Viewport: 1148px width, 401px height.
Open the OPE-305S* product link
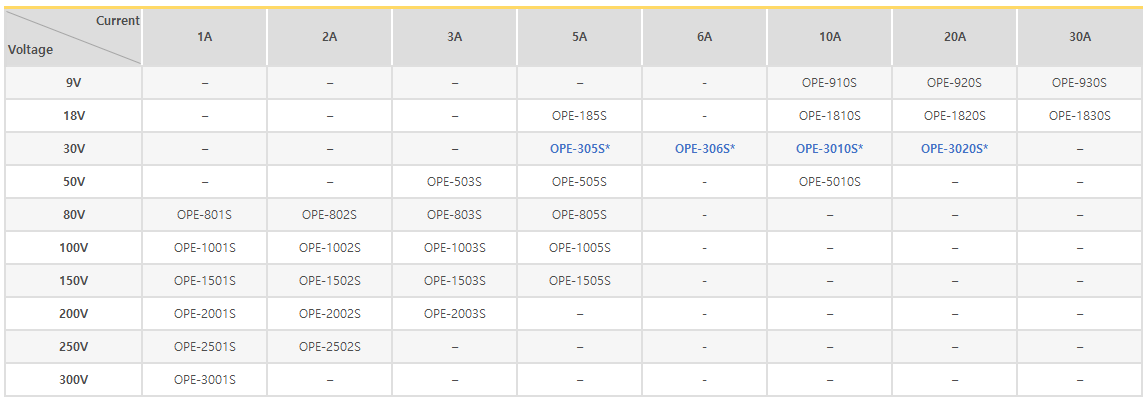580,149
